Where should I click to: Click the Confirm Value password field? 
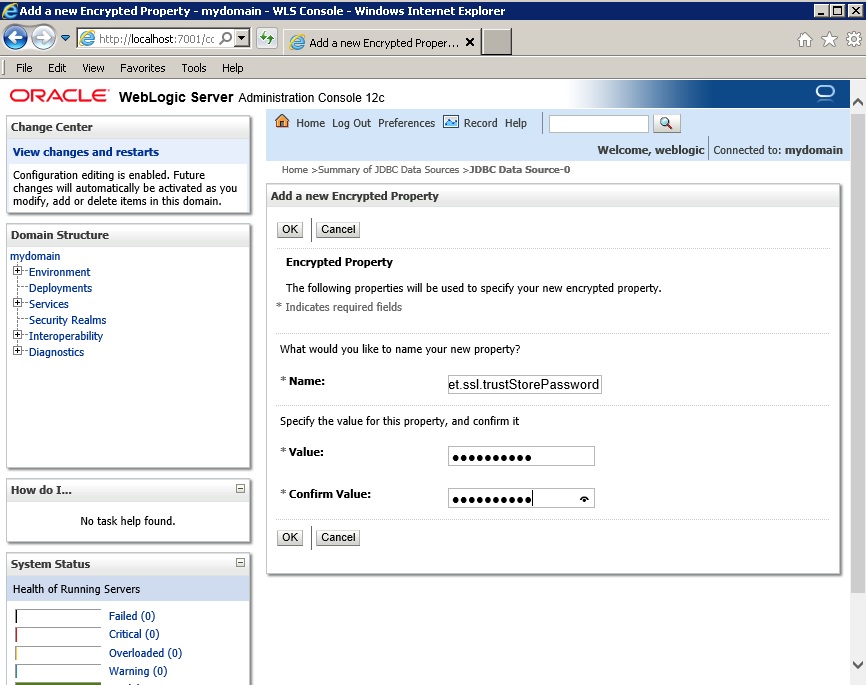pos(521,498)
